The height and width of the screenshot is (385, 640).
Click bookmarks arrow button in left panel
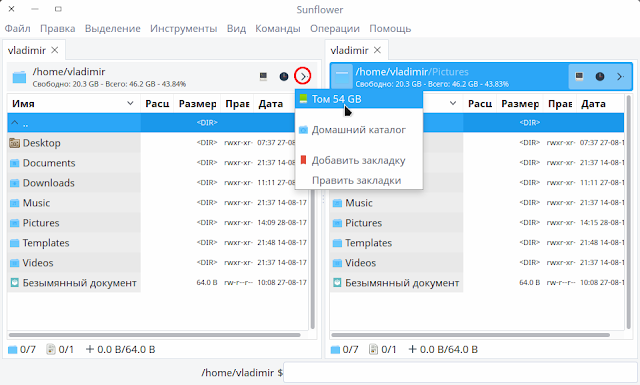coord(303,76)
